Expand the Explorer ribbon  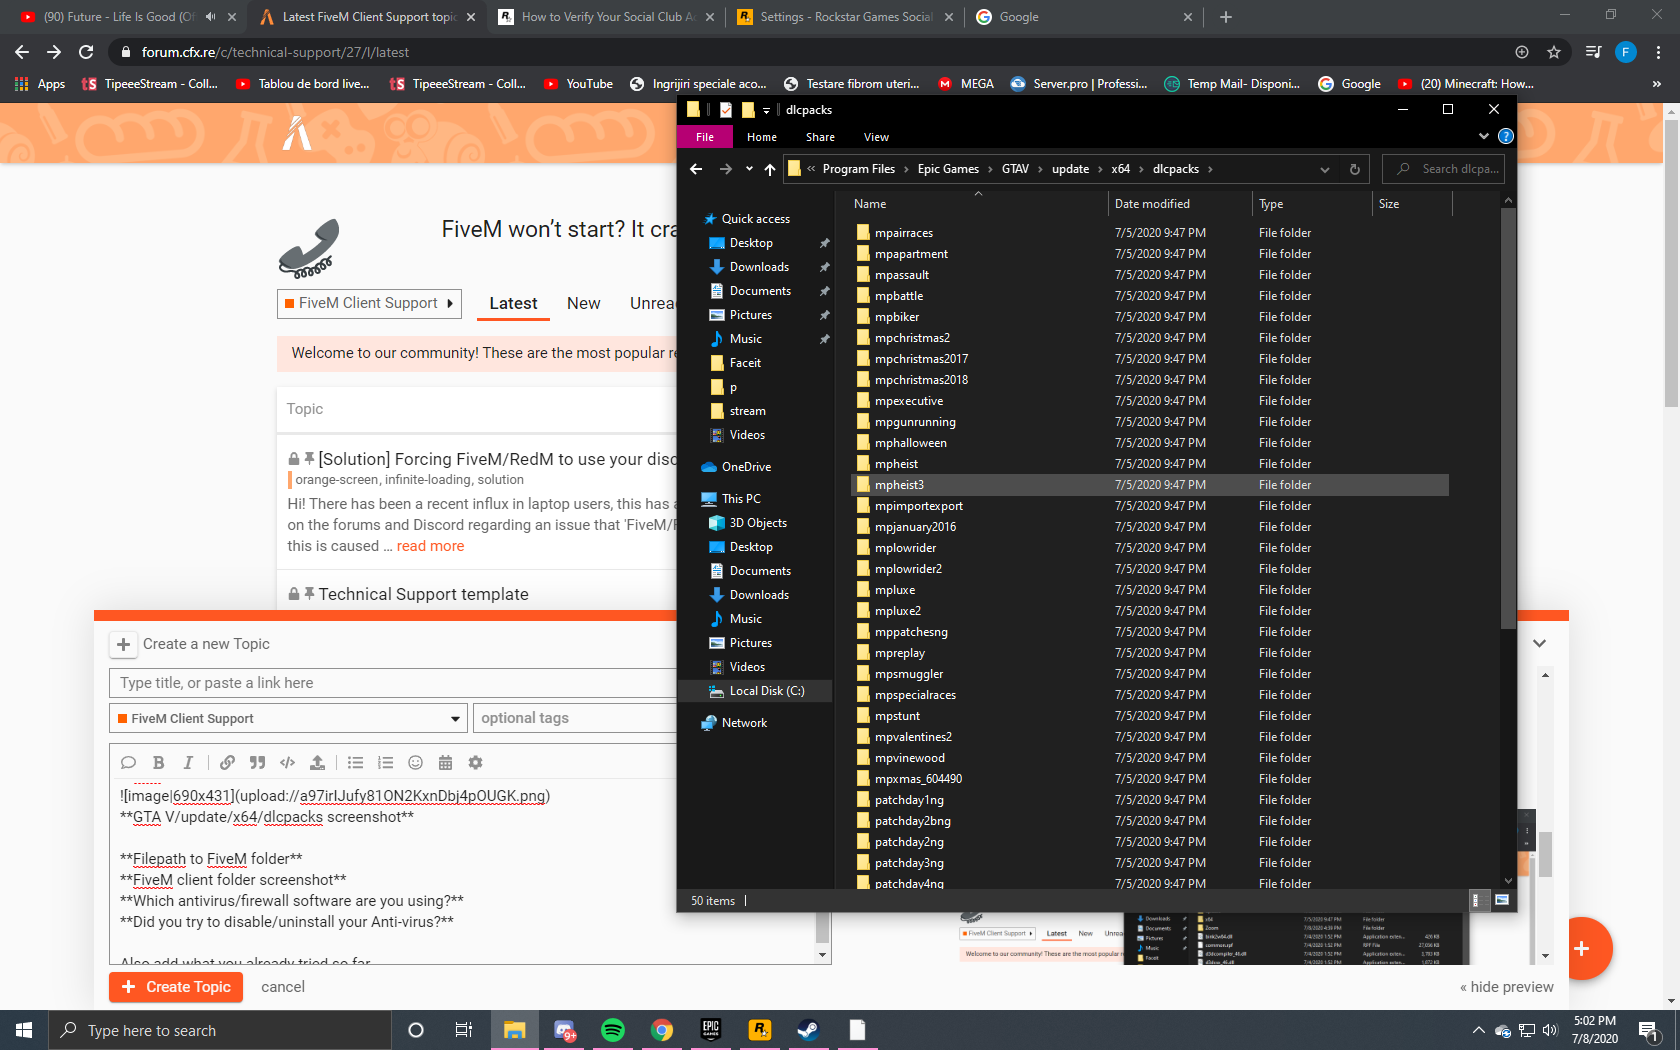coord(1483,137)
